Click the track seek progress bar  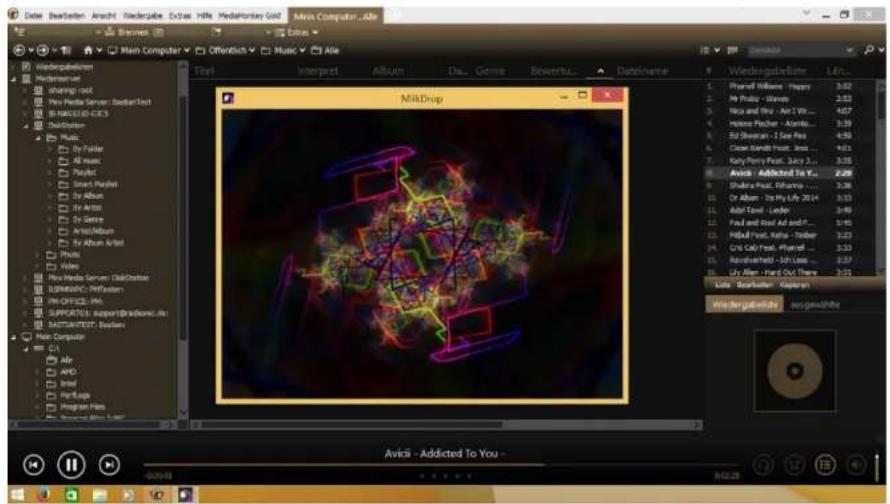(x=443, y=465)
